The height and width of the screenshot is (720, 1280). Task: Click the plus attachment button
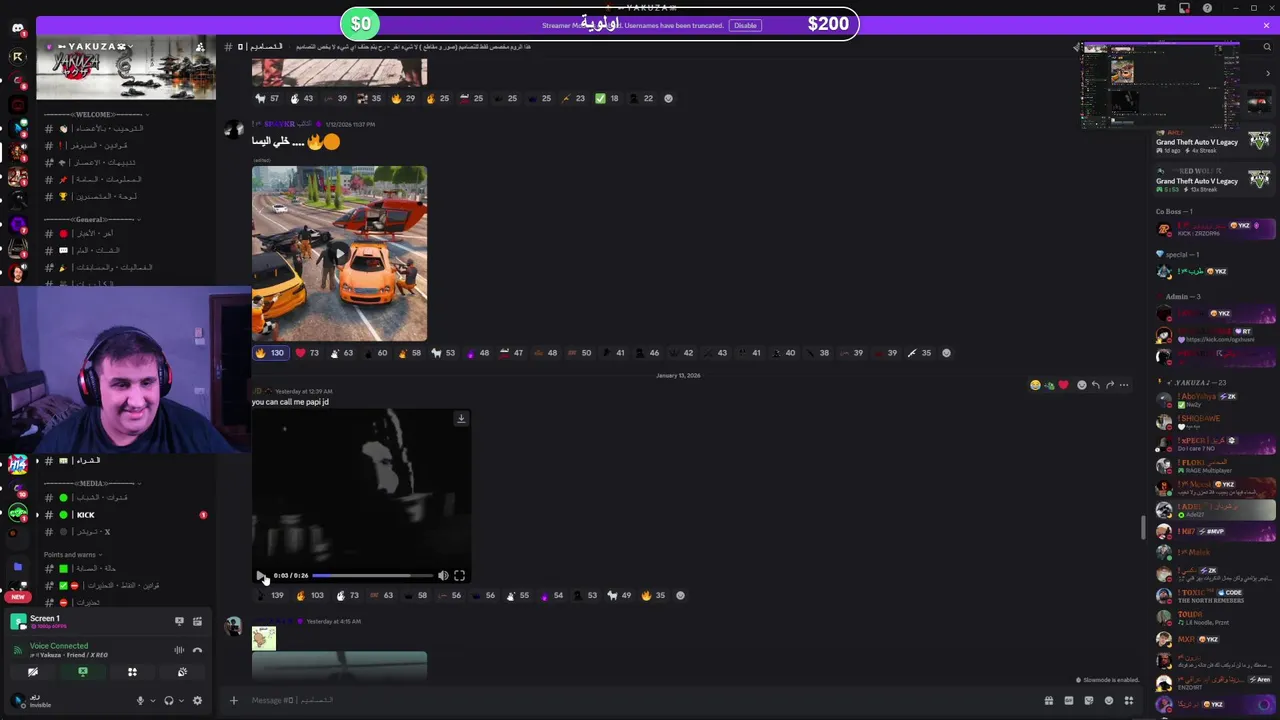(234, 700)
